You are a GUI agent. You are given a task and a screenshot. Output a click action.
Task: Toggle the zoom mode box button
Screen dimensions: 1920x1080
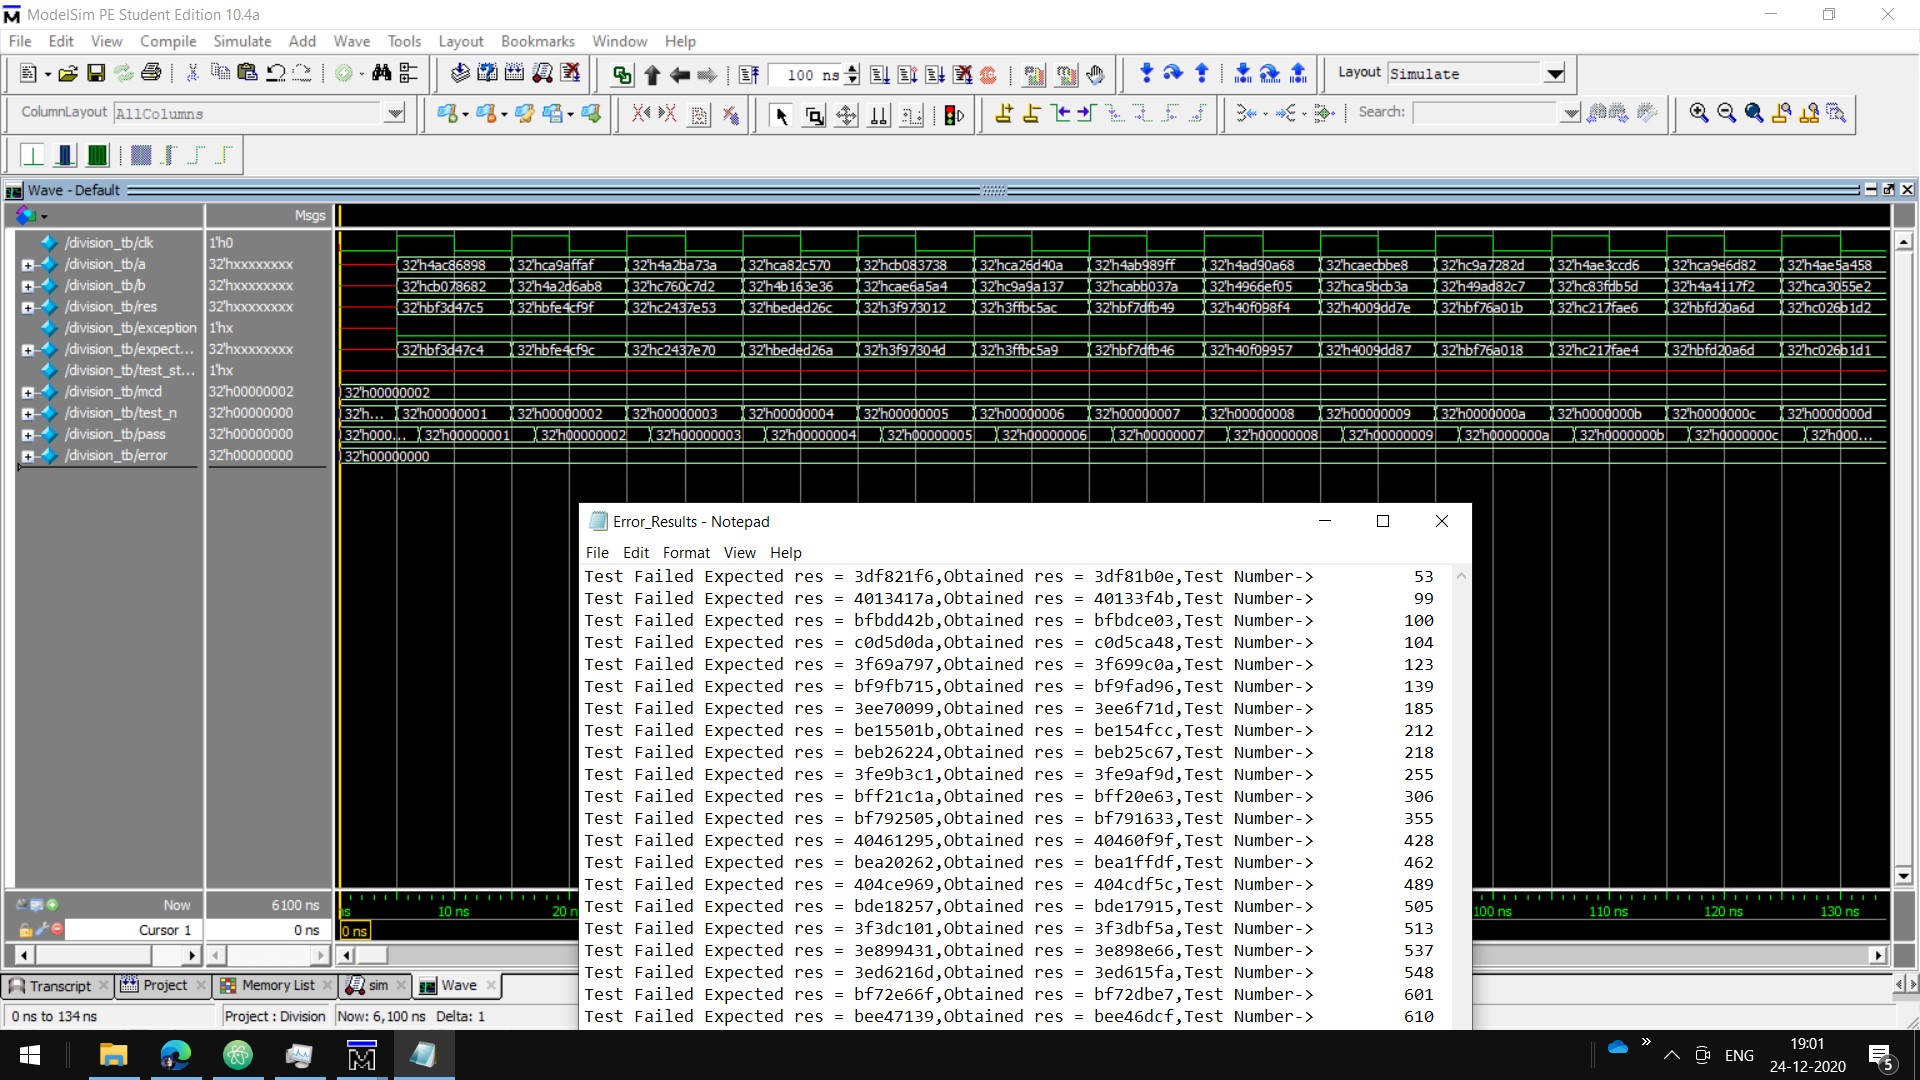tap(814, 115)
